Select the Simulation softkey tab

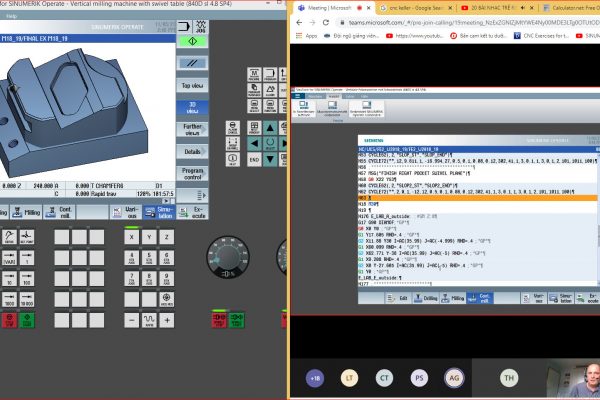(160, 212)
